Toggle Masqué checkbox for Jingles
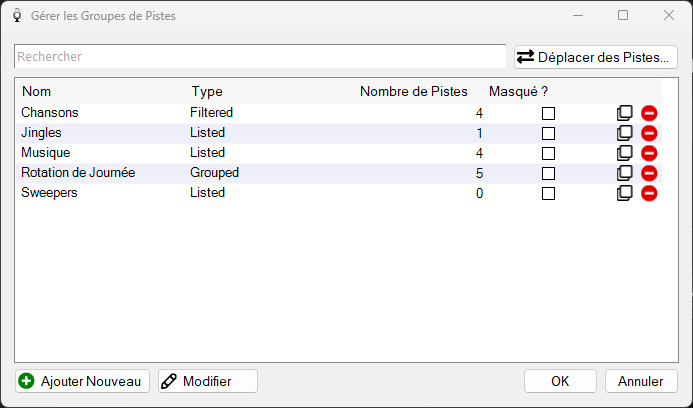This screenshot has height=408, width=693. tap(548, 133)
